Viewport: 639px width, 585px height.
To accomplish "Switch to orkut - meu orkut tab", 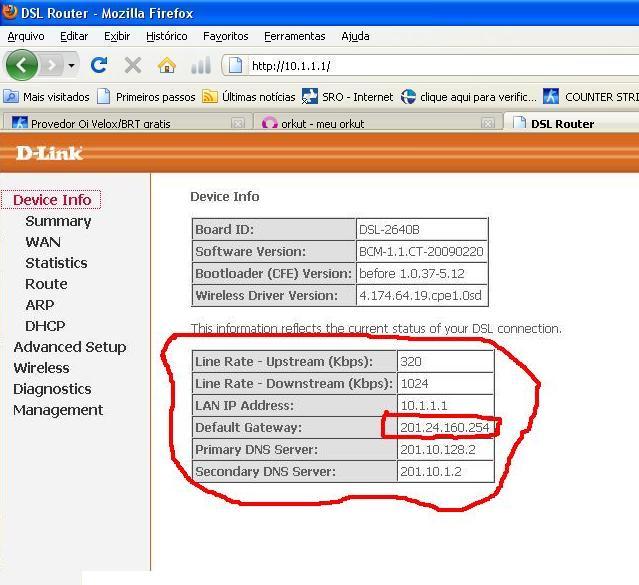I will [x=325, y=124].
